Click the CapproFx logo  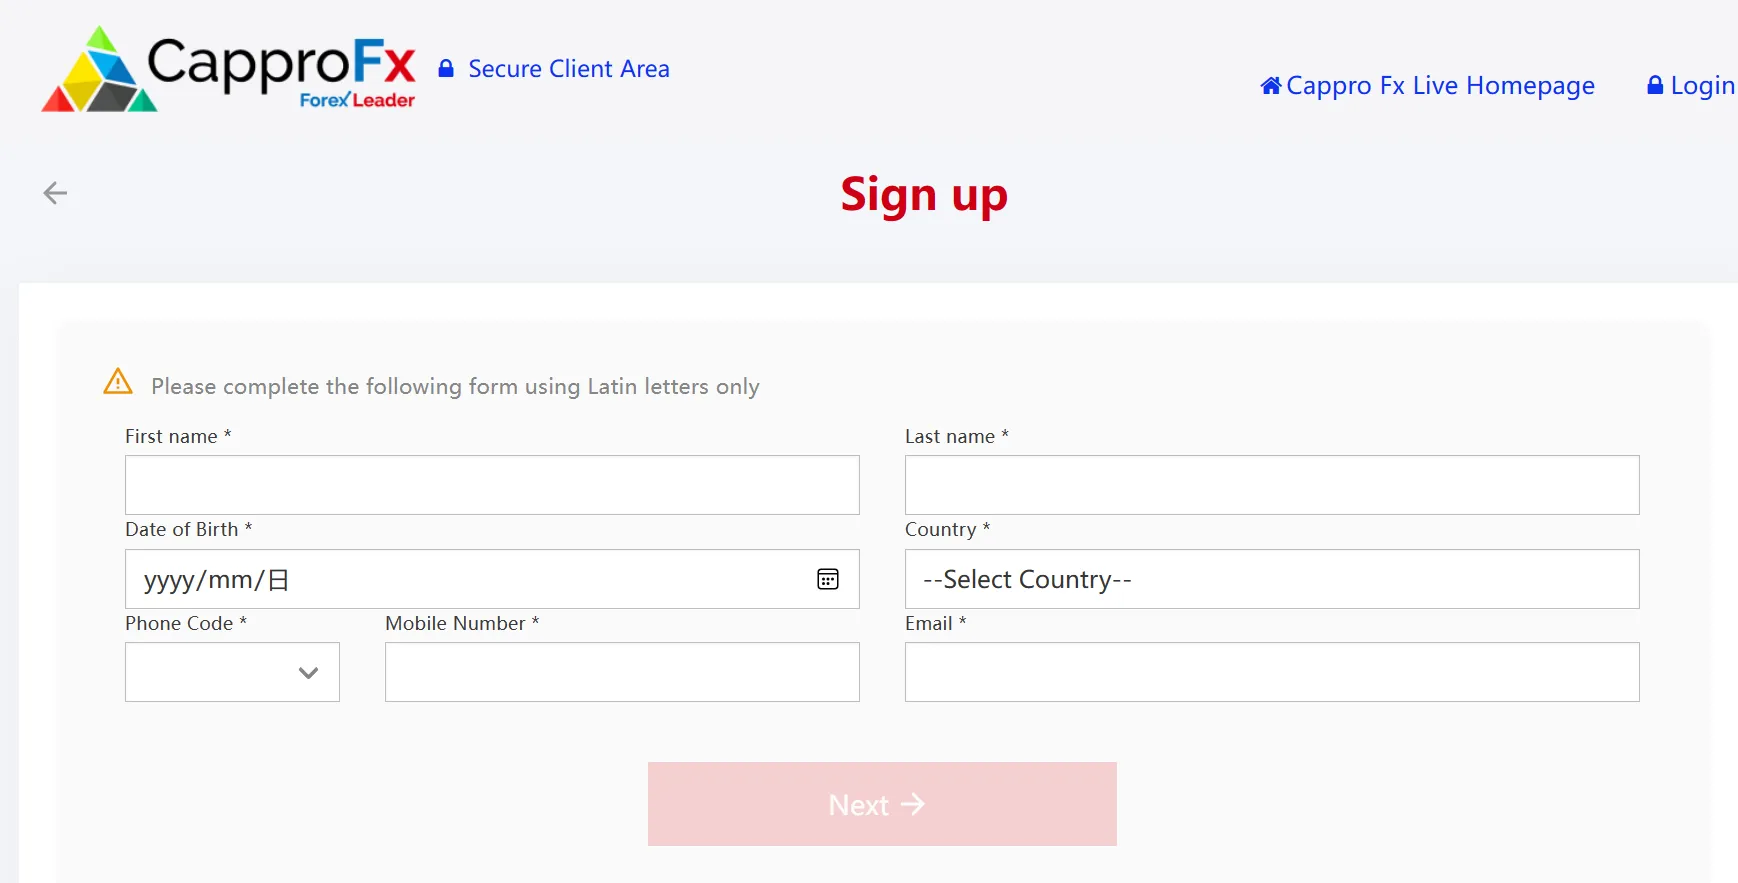pyautogui.click(x=228, y=68)
